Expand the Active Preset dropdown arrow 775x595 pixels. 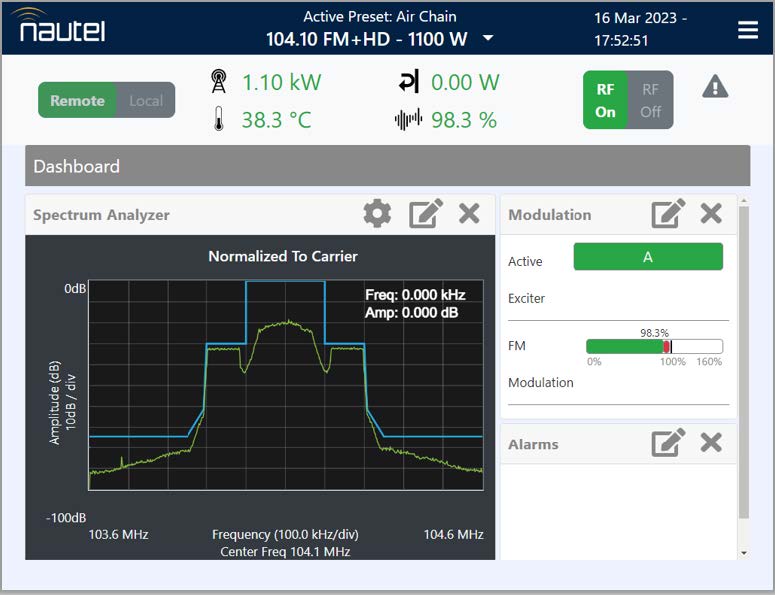(x=488, y=39)
